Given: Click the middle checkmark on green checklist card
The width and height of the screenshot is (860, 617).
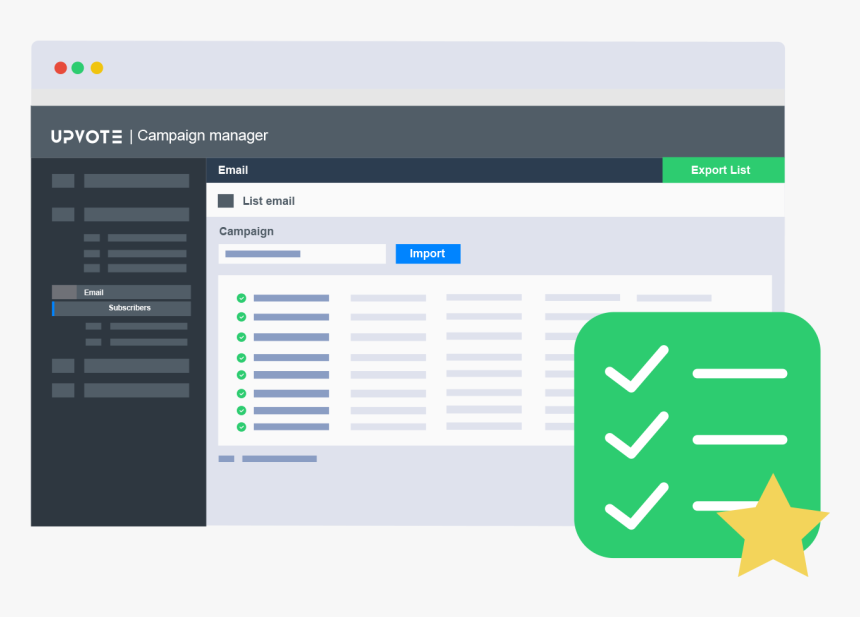Looking at the screenshot, I should 636,435.
